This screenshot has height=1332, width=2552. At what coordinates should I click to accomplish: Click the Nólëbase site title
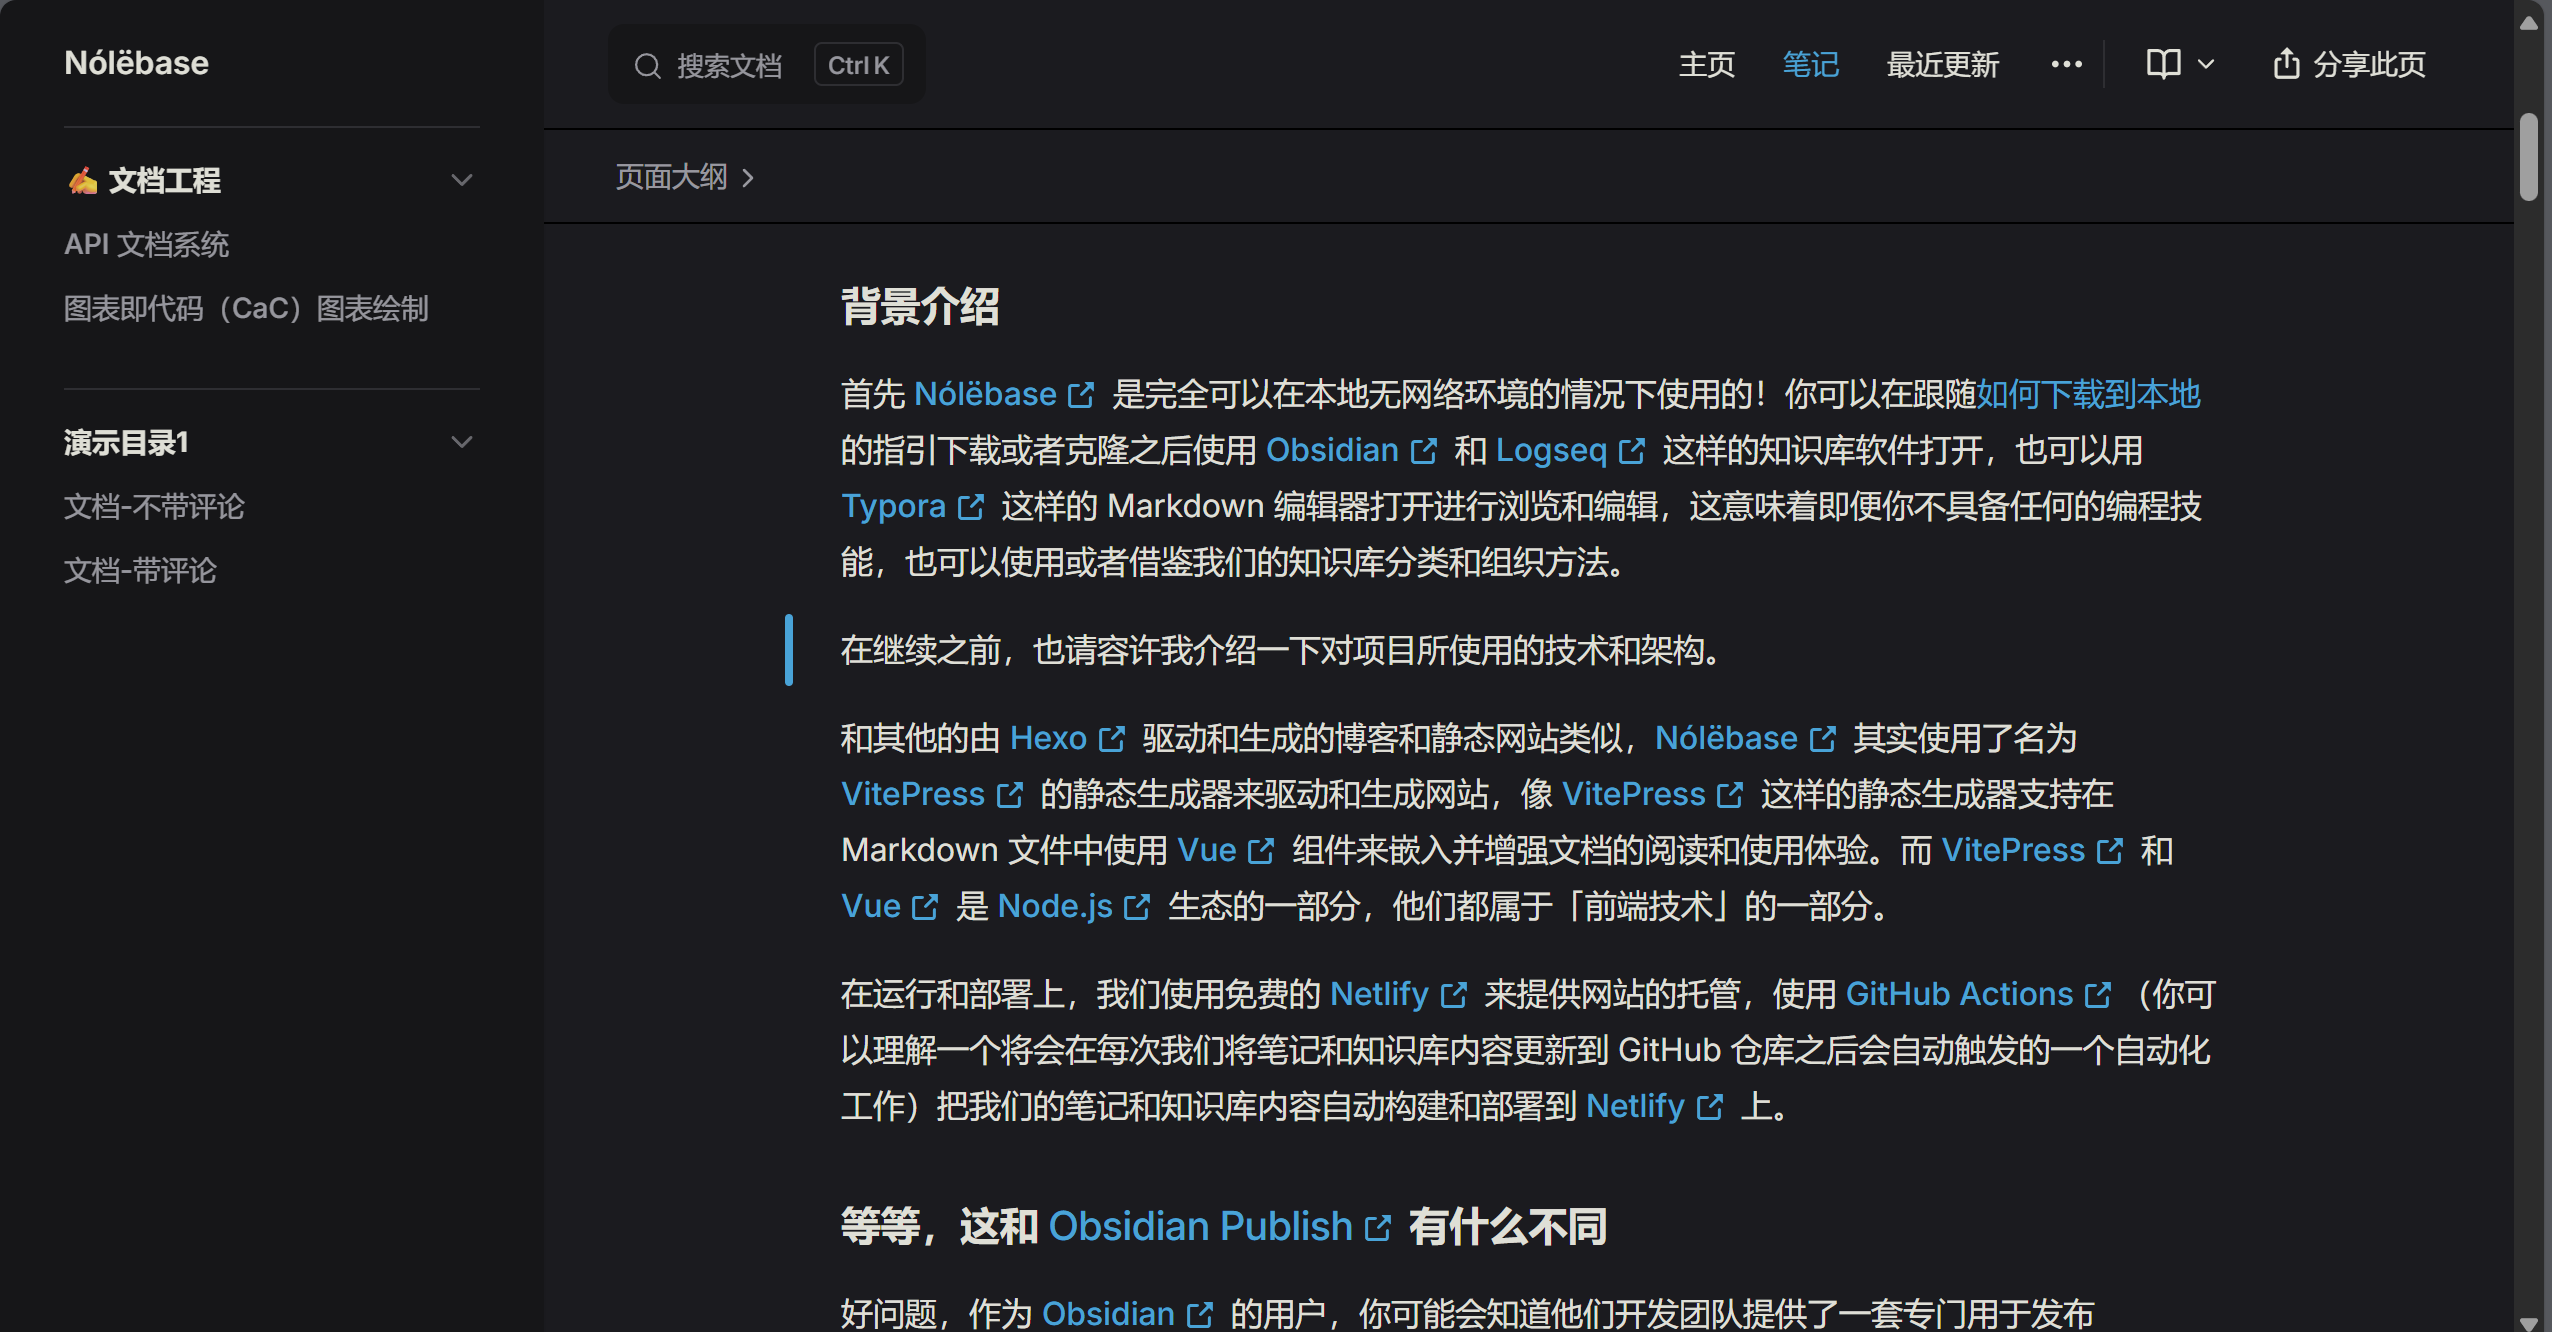(x=137, y=63)
